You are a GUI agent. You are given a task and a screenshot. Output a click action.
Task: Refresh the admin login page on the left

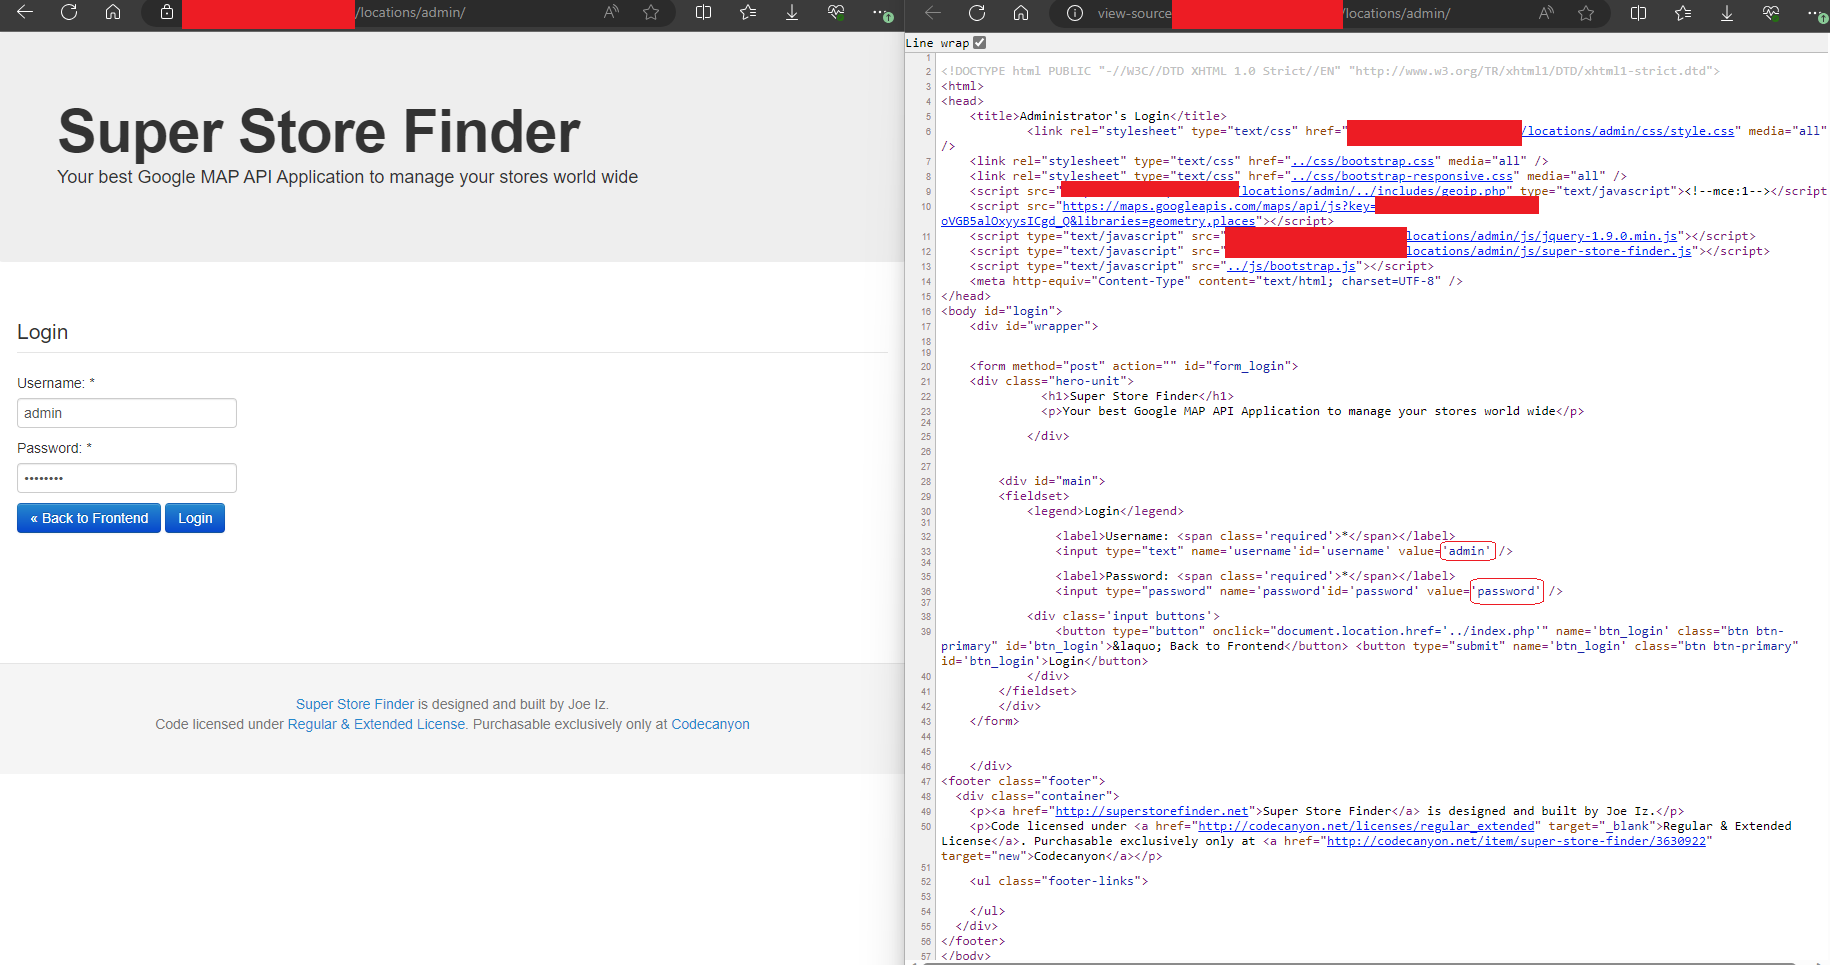click(x=69, y=12)
